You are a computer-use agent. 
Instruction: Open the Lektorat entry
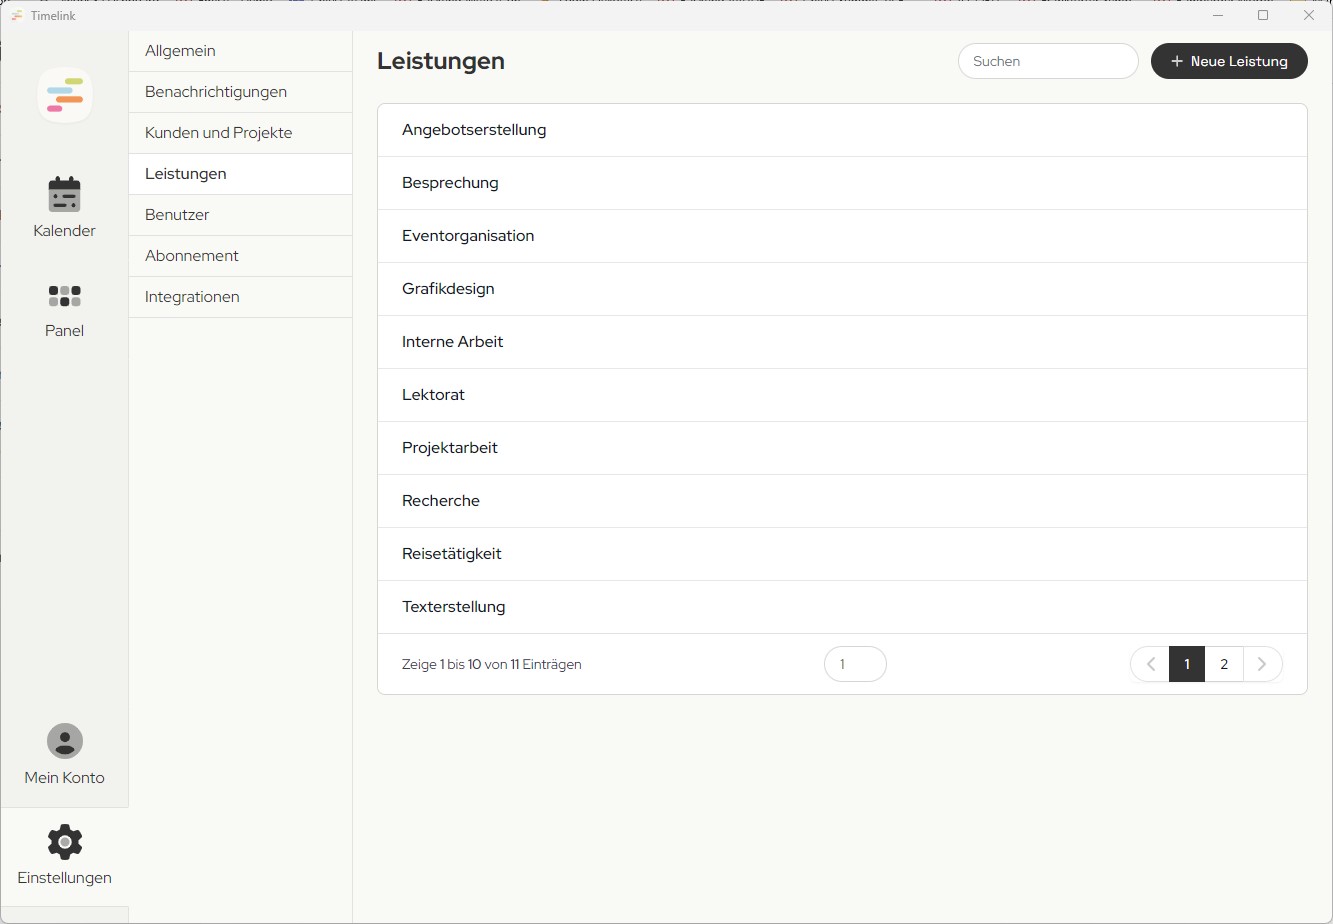pos(842,395)
